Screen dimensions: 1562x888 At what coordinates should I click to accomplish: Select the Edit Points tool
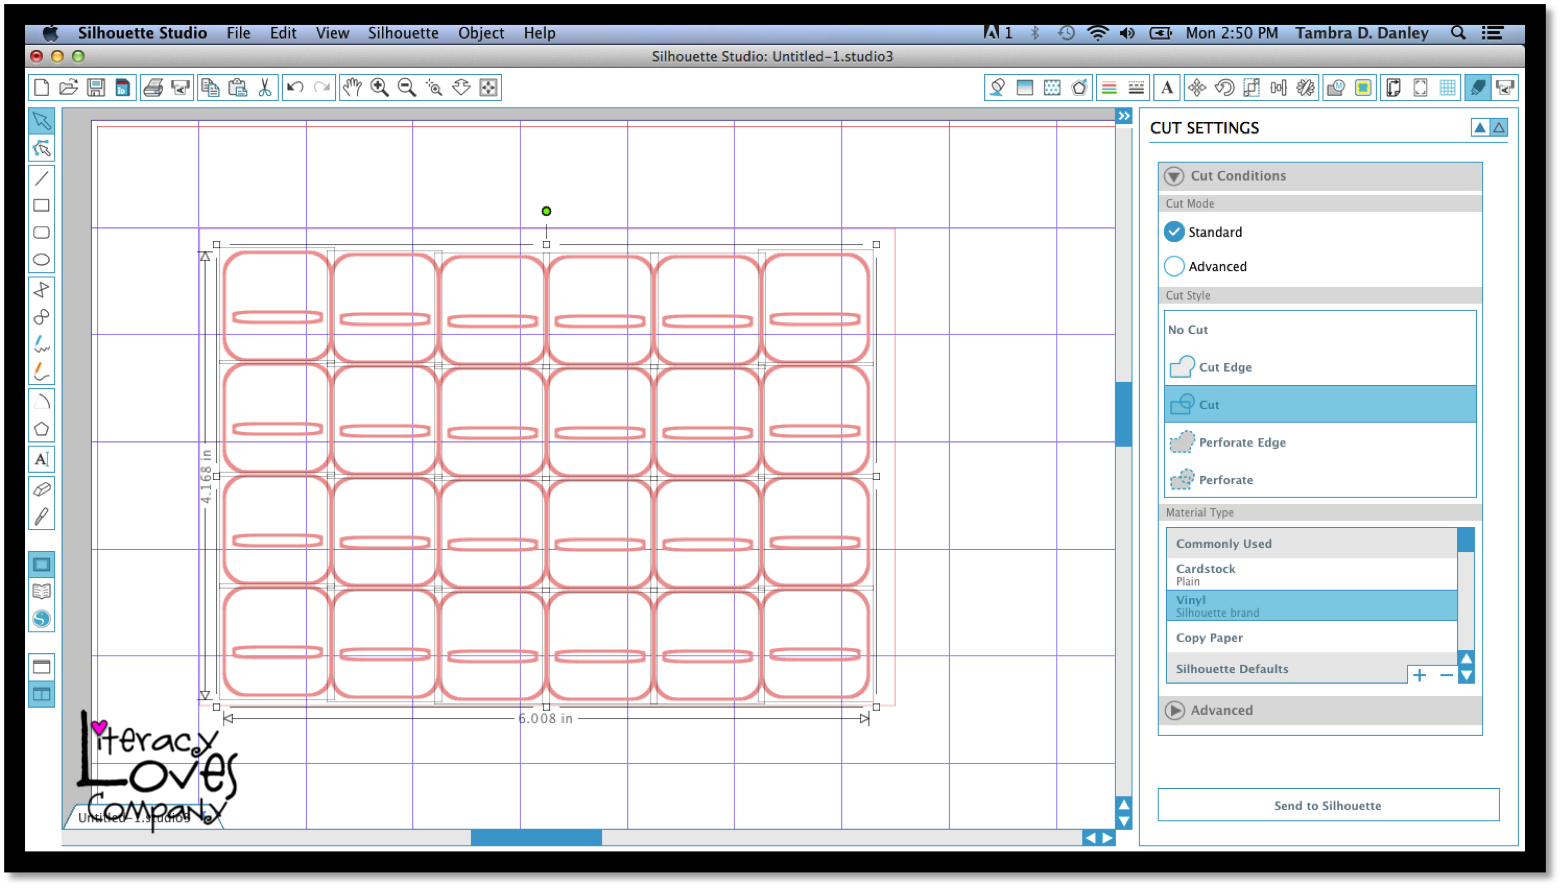(42, 149)
